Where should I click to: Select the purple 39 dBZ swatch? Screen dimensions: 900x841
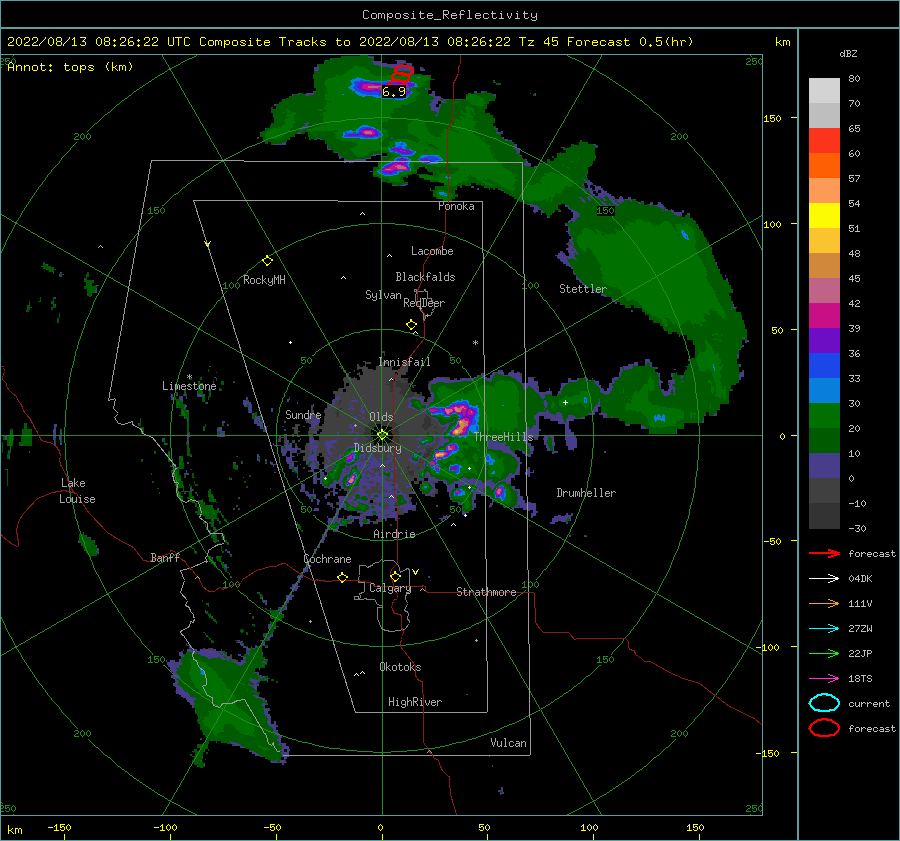(824, 340)
